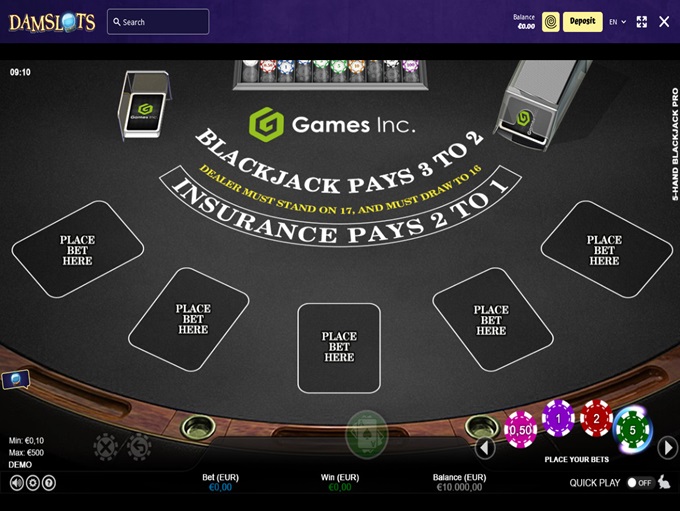Select the red 2 chip
Screen dimensions: 680x511
click(x=596, y=418)
